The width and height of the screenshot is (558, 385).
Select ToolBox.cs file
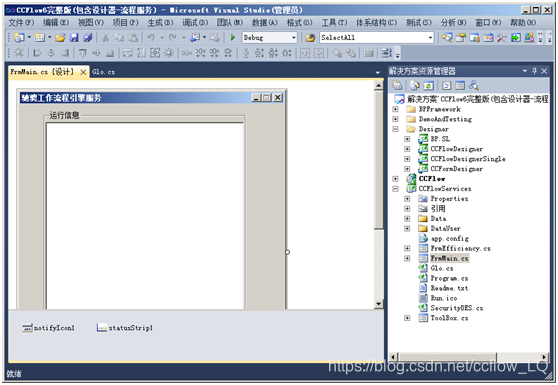point(449,318)
